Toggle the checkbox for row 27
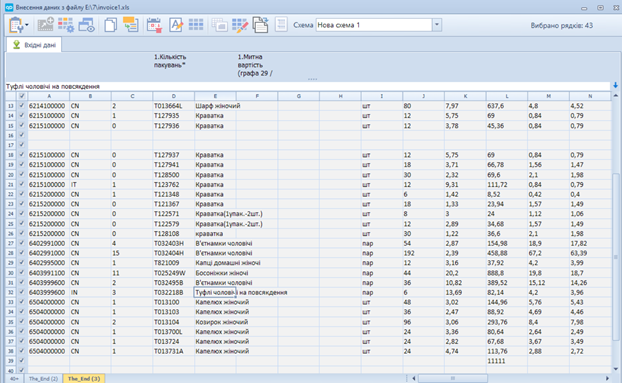Image resolution: width=622 pixels, height=383 pixels. point(22,243)
